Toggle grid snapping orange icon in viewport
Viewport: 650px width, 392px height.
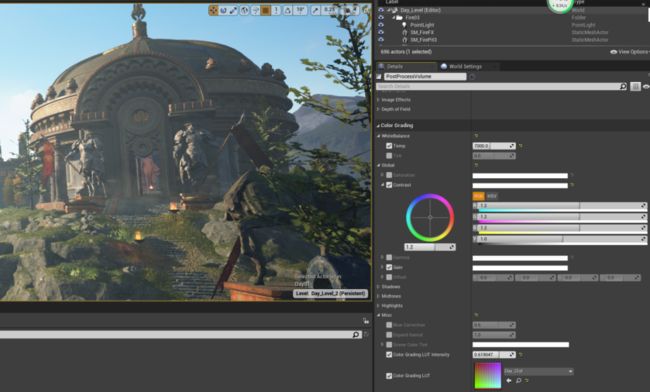click(x=266, y=10)
